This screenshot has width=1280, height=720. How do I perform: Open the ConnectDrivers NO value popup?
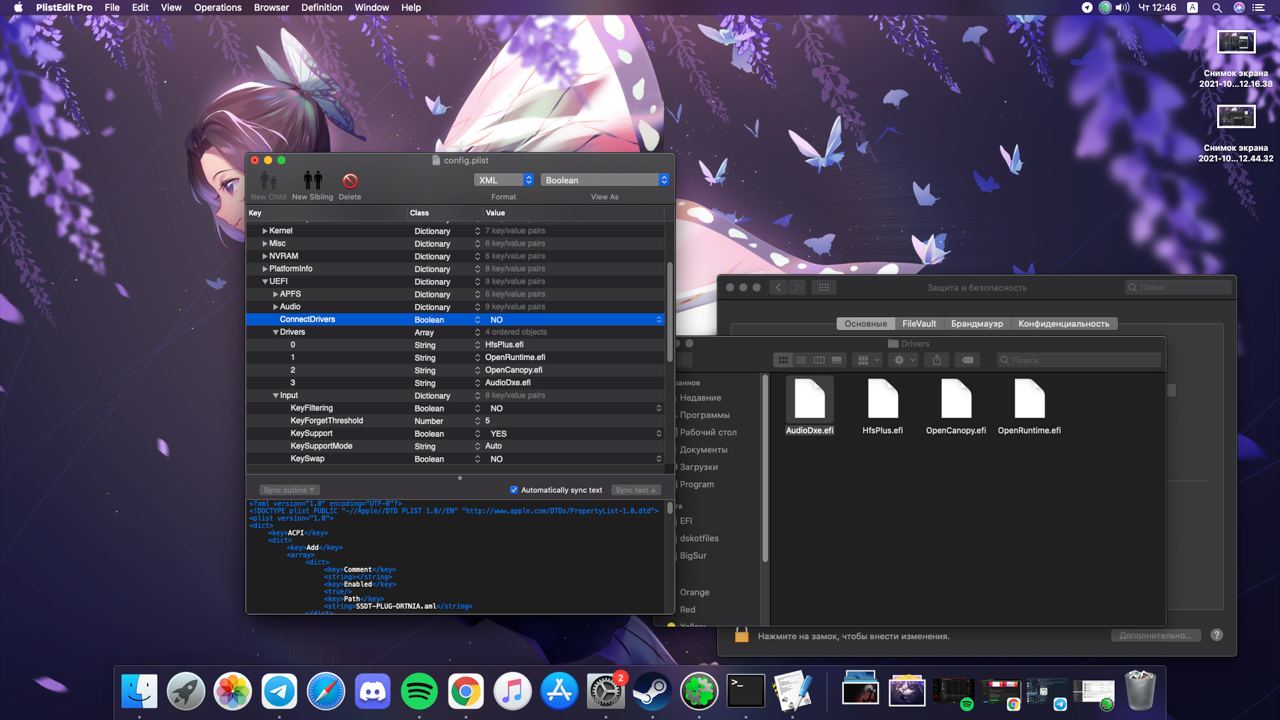(x=575, y=319)
